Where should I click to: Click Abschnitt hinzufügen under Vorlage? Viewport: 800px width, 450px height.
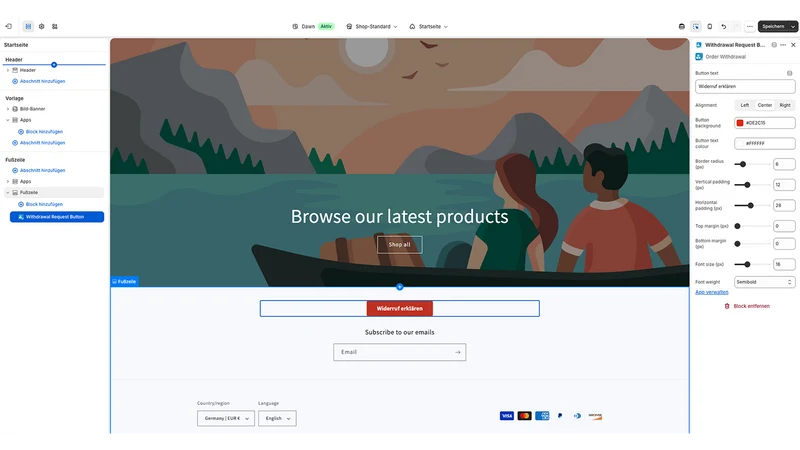tap(38, 143)
